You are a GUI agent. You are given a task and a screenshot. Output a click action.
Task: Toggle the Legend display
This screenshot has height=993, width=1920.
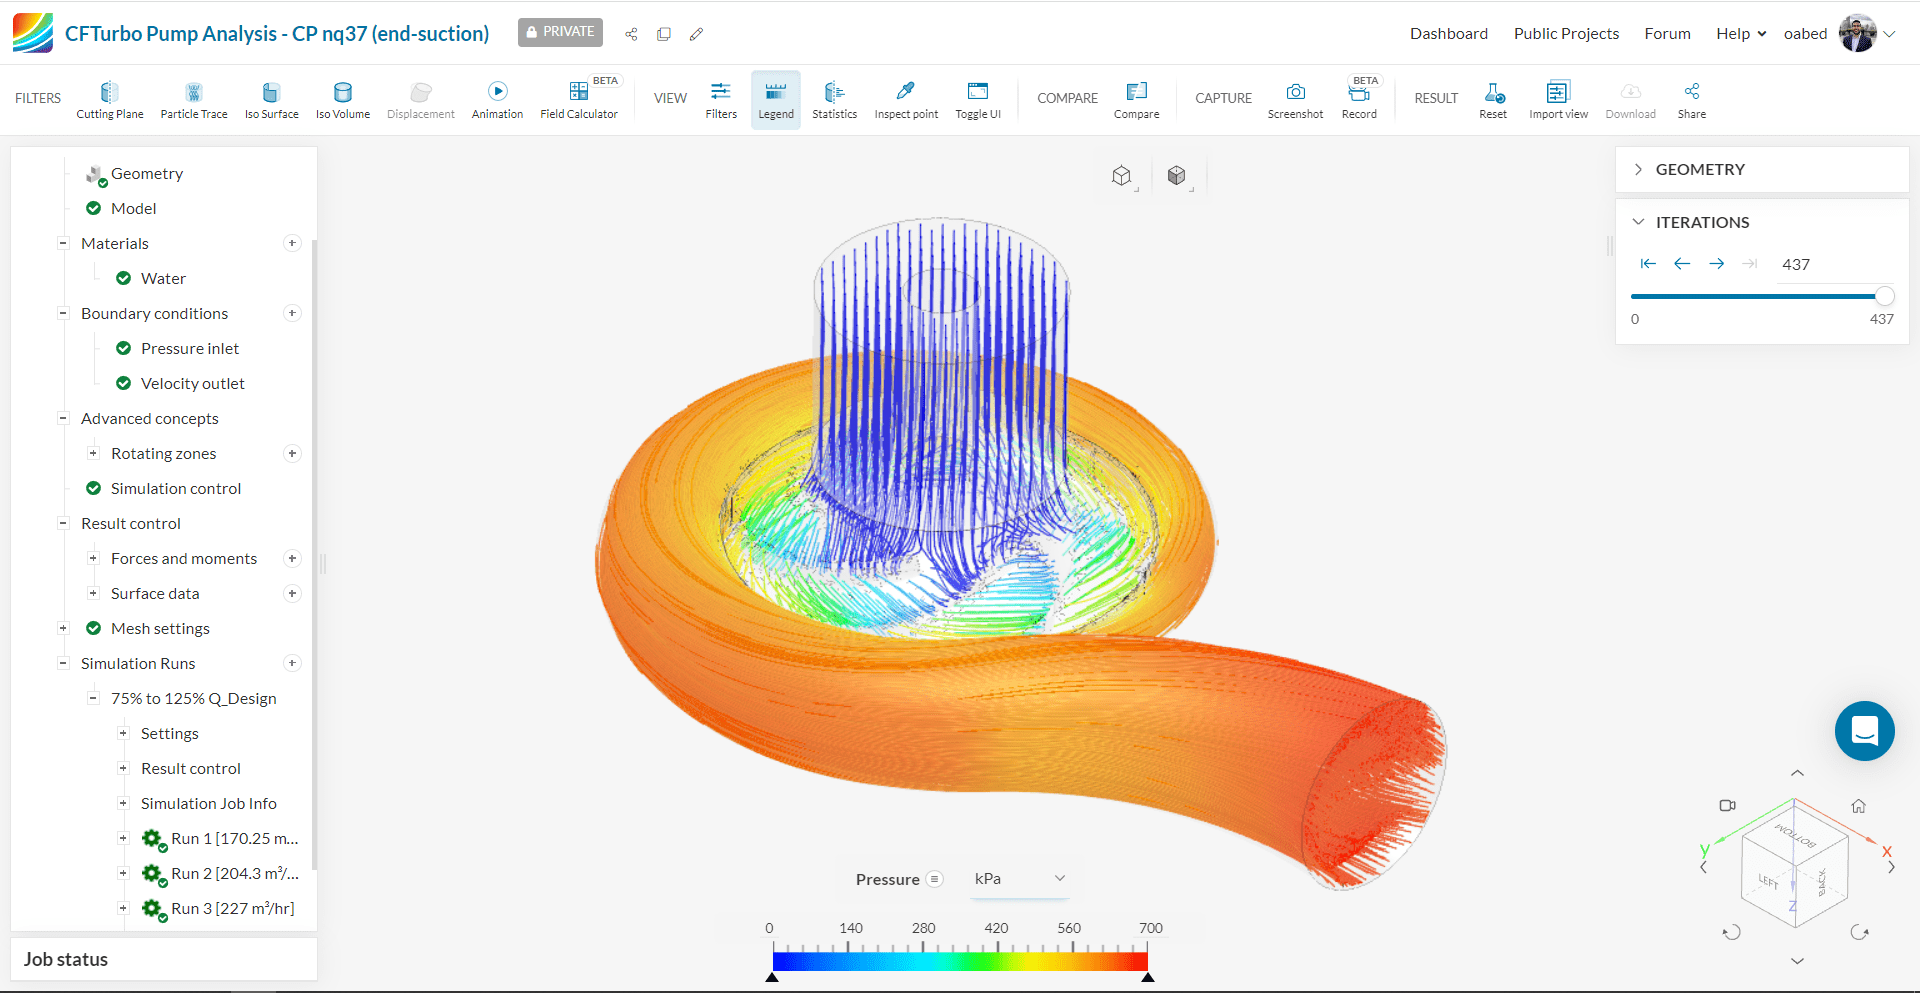point(776,99)
